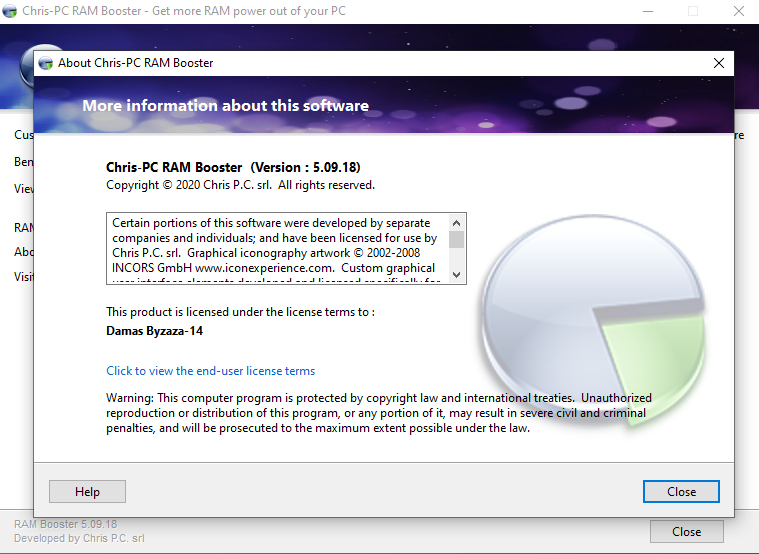The height and width of the screenshot is (554, 759).
Task: Click 'RAM Booster 5.09.18' status text
Action: pyautogui.click(x=65, y=524)
